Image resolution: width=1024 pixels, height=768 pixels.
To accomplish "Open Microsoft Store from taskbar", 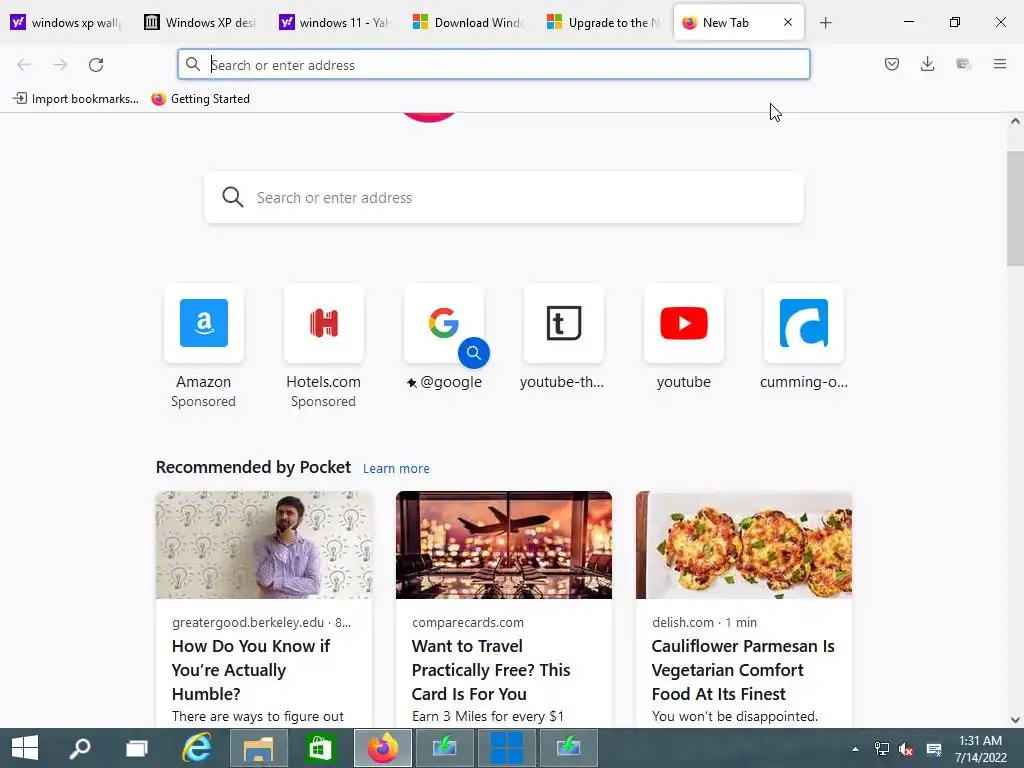I will (x=320, y=748).
